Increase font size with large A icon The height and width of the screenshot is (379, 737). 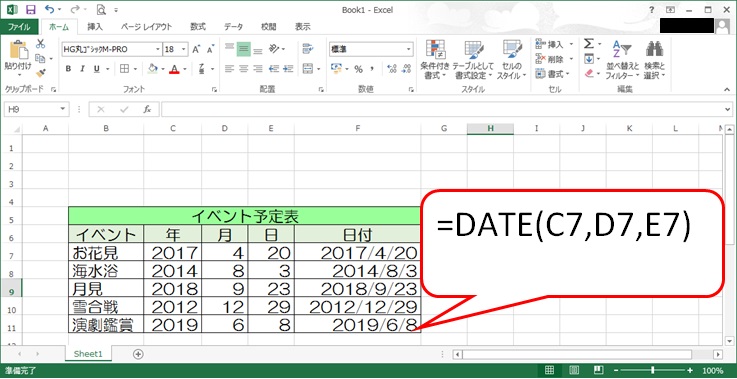(x=196, y=49)
